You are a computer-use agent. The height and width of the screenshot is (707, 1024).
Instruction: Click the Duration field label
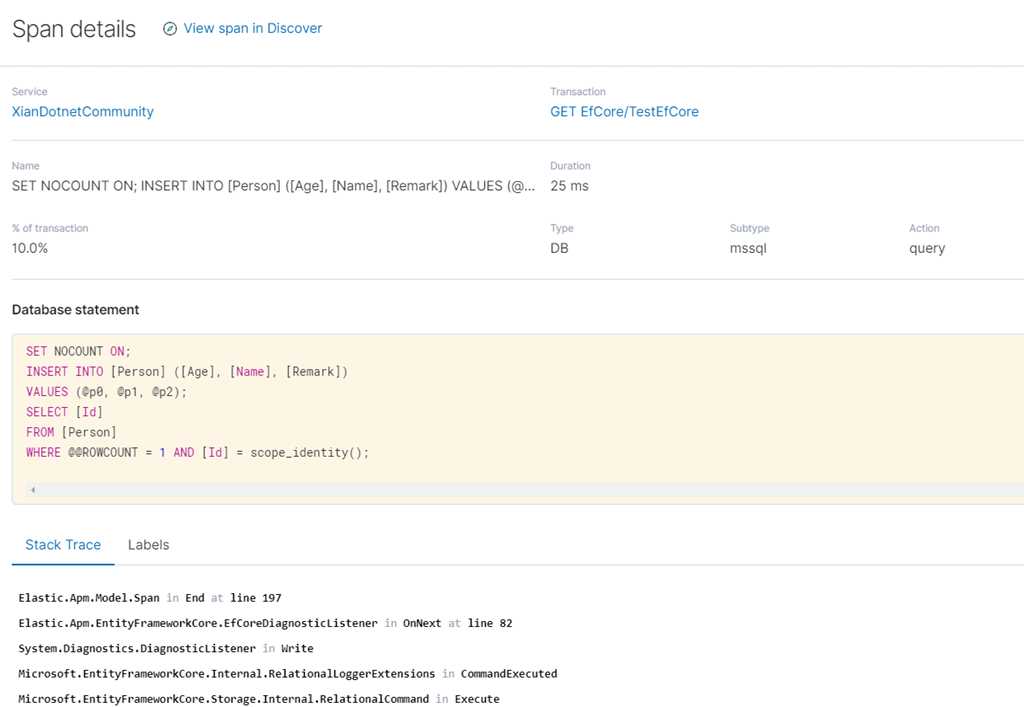coord(570,166)
